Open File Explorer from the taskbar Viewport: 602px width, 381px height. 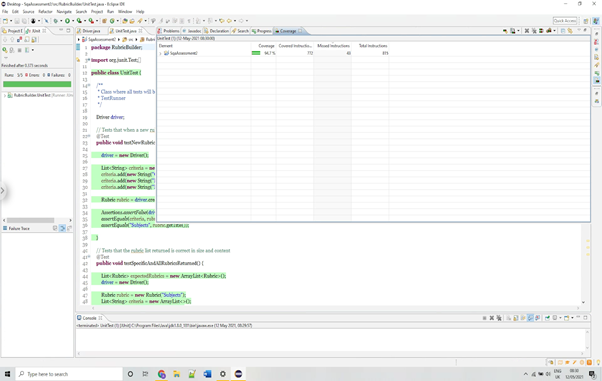tap(177, 374)
